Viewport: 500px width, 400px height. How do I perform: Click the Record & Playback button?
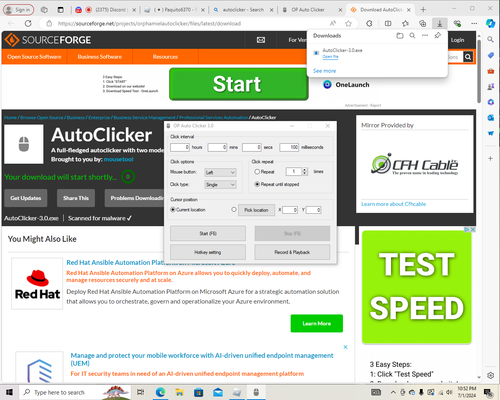pyautogui.click(x=292, y=252)
